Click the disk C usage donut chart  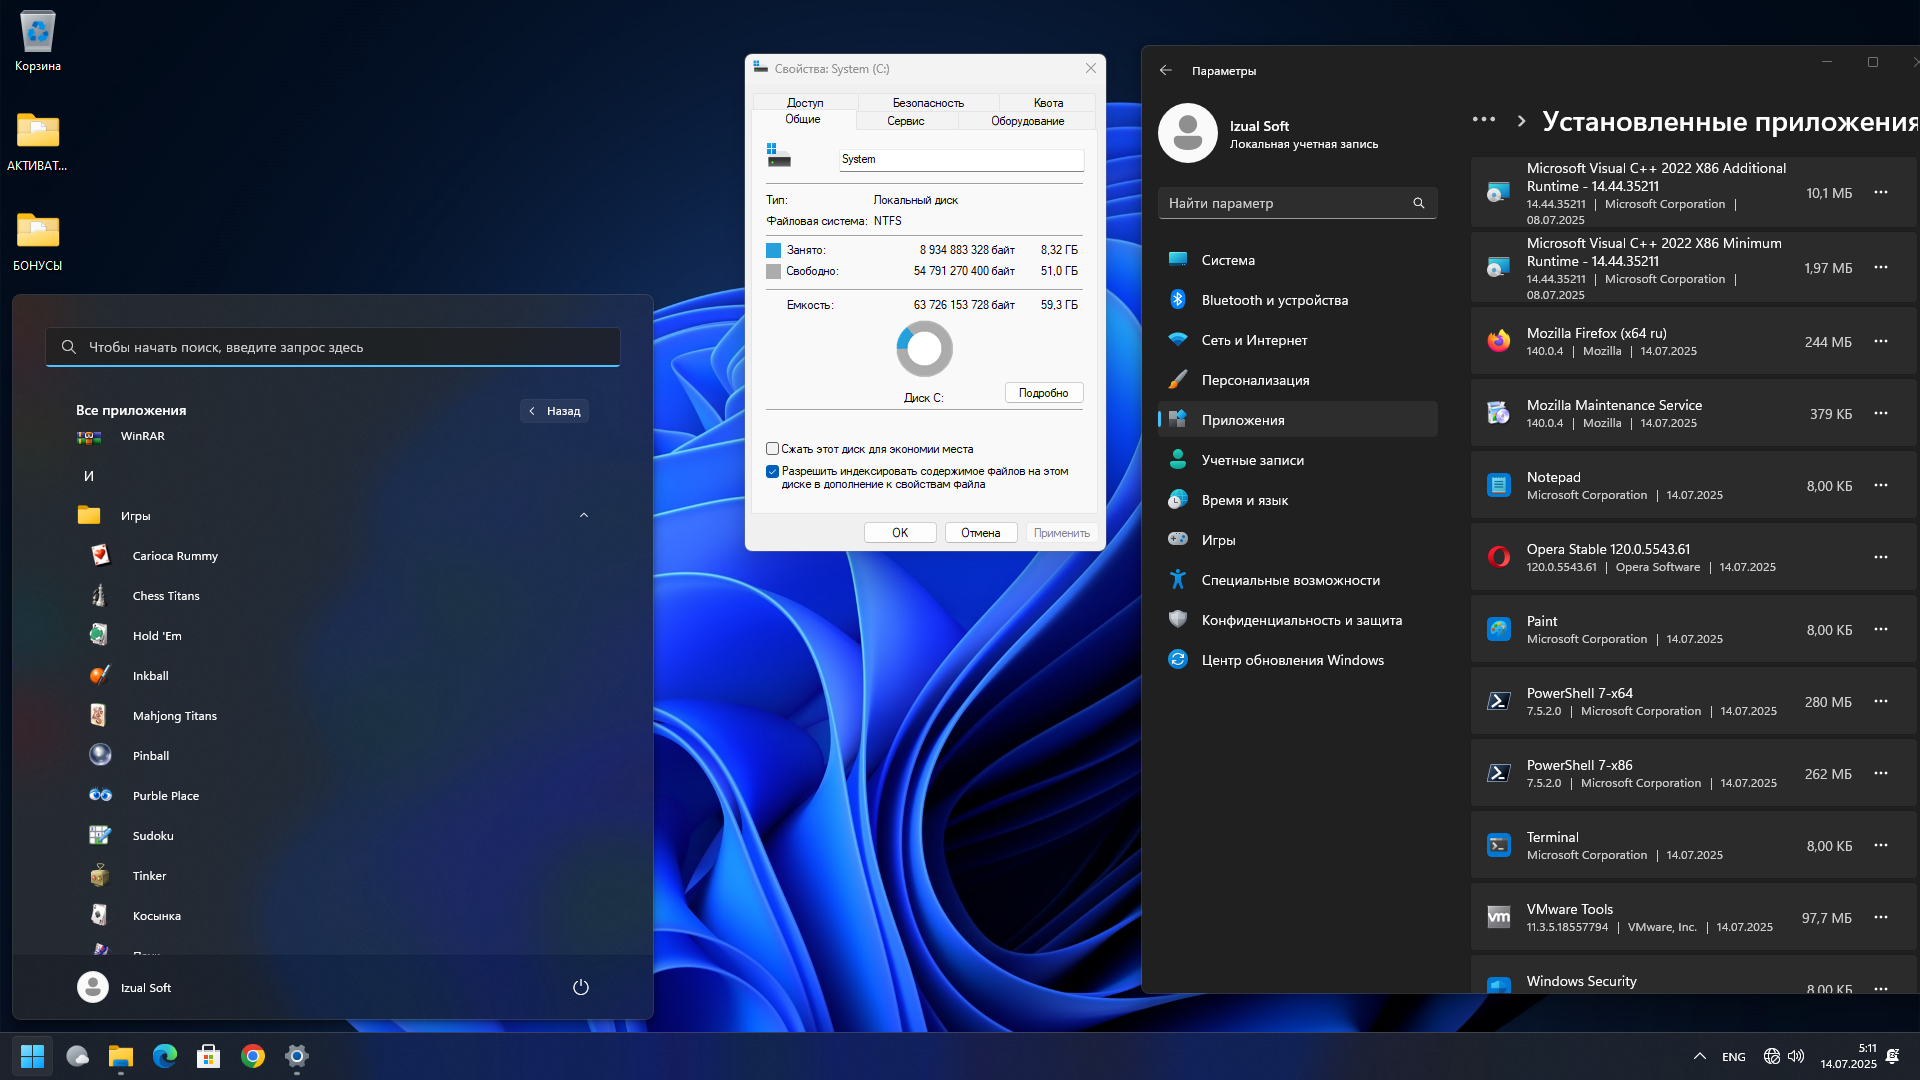pyautogui.click(x=924, y=348)
